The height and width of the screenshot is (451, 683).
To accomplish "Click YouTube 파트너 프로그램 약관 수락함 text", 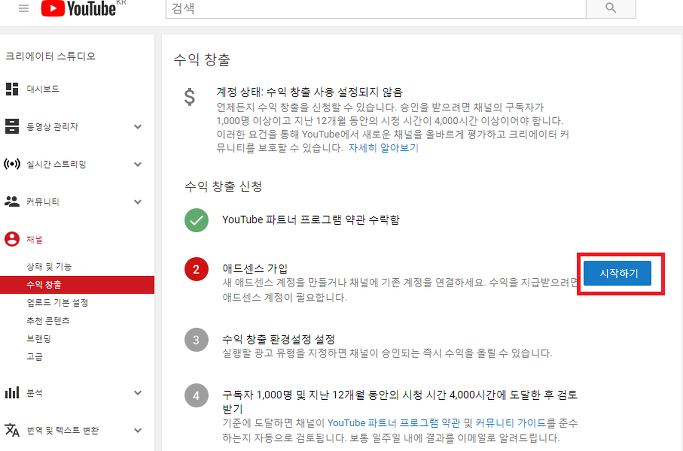I will tap(311, 220).
